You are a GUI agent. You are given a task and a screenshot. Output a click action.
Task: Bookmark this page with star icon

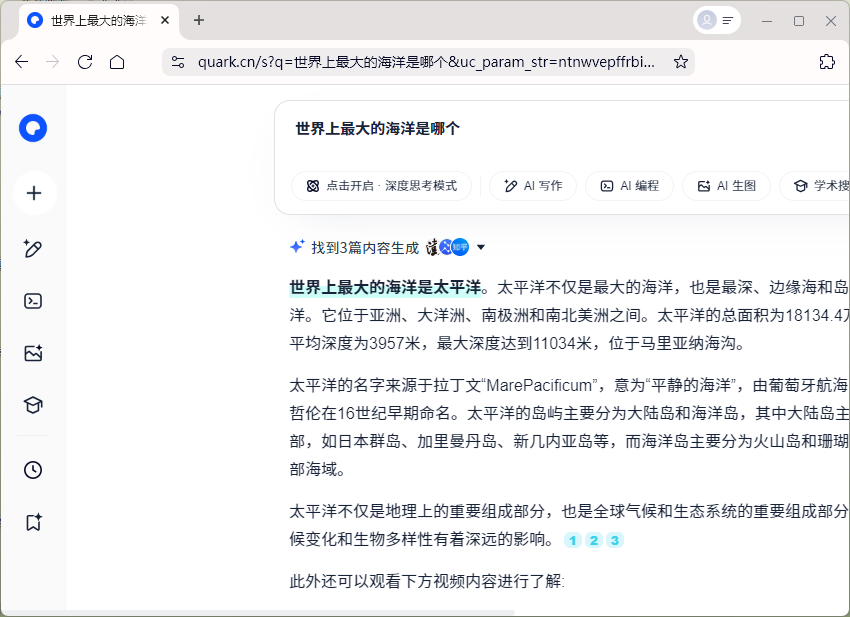point(681,62)
